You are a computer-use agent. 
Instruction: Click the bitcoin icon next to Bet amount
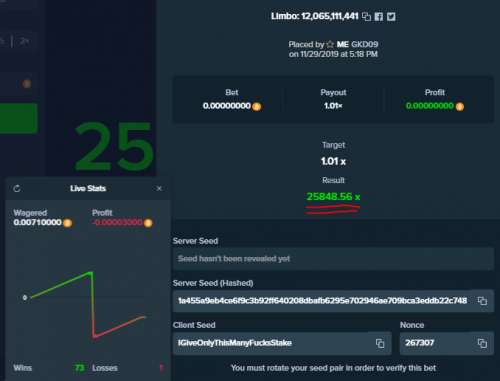coord(257,107)
